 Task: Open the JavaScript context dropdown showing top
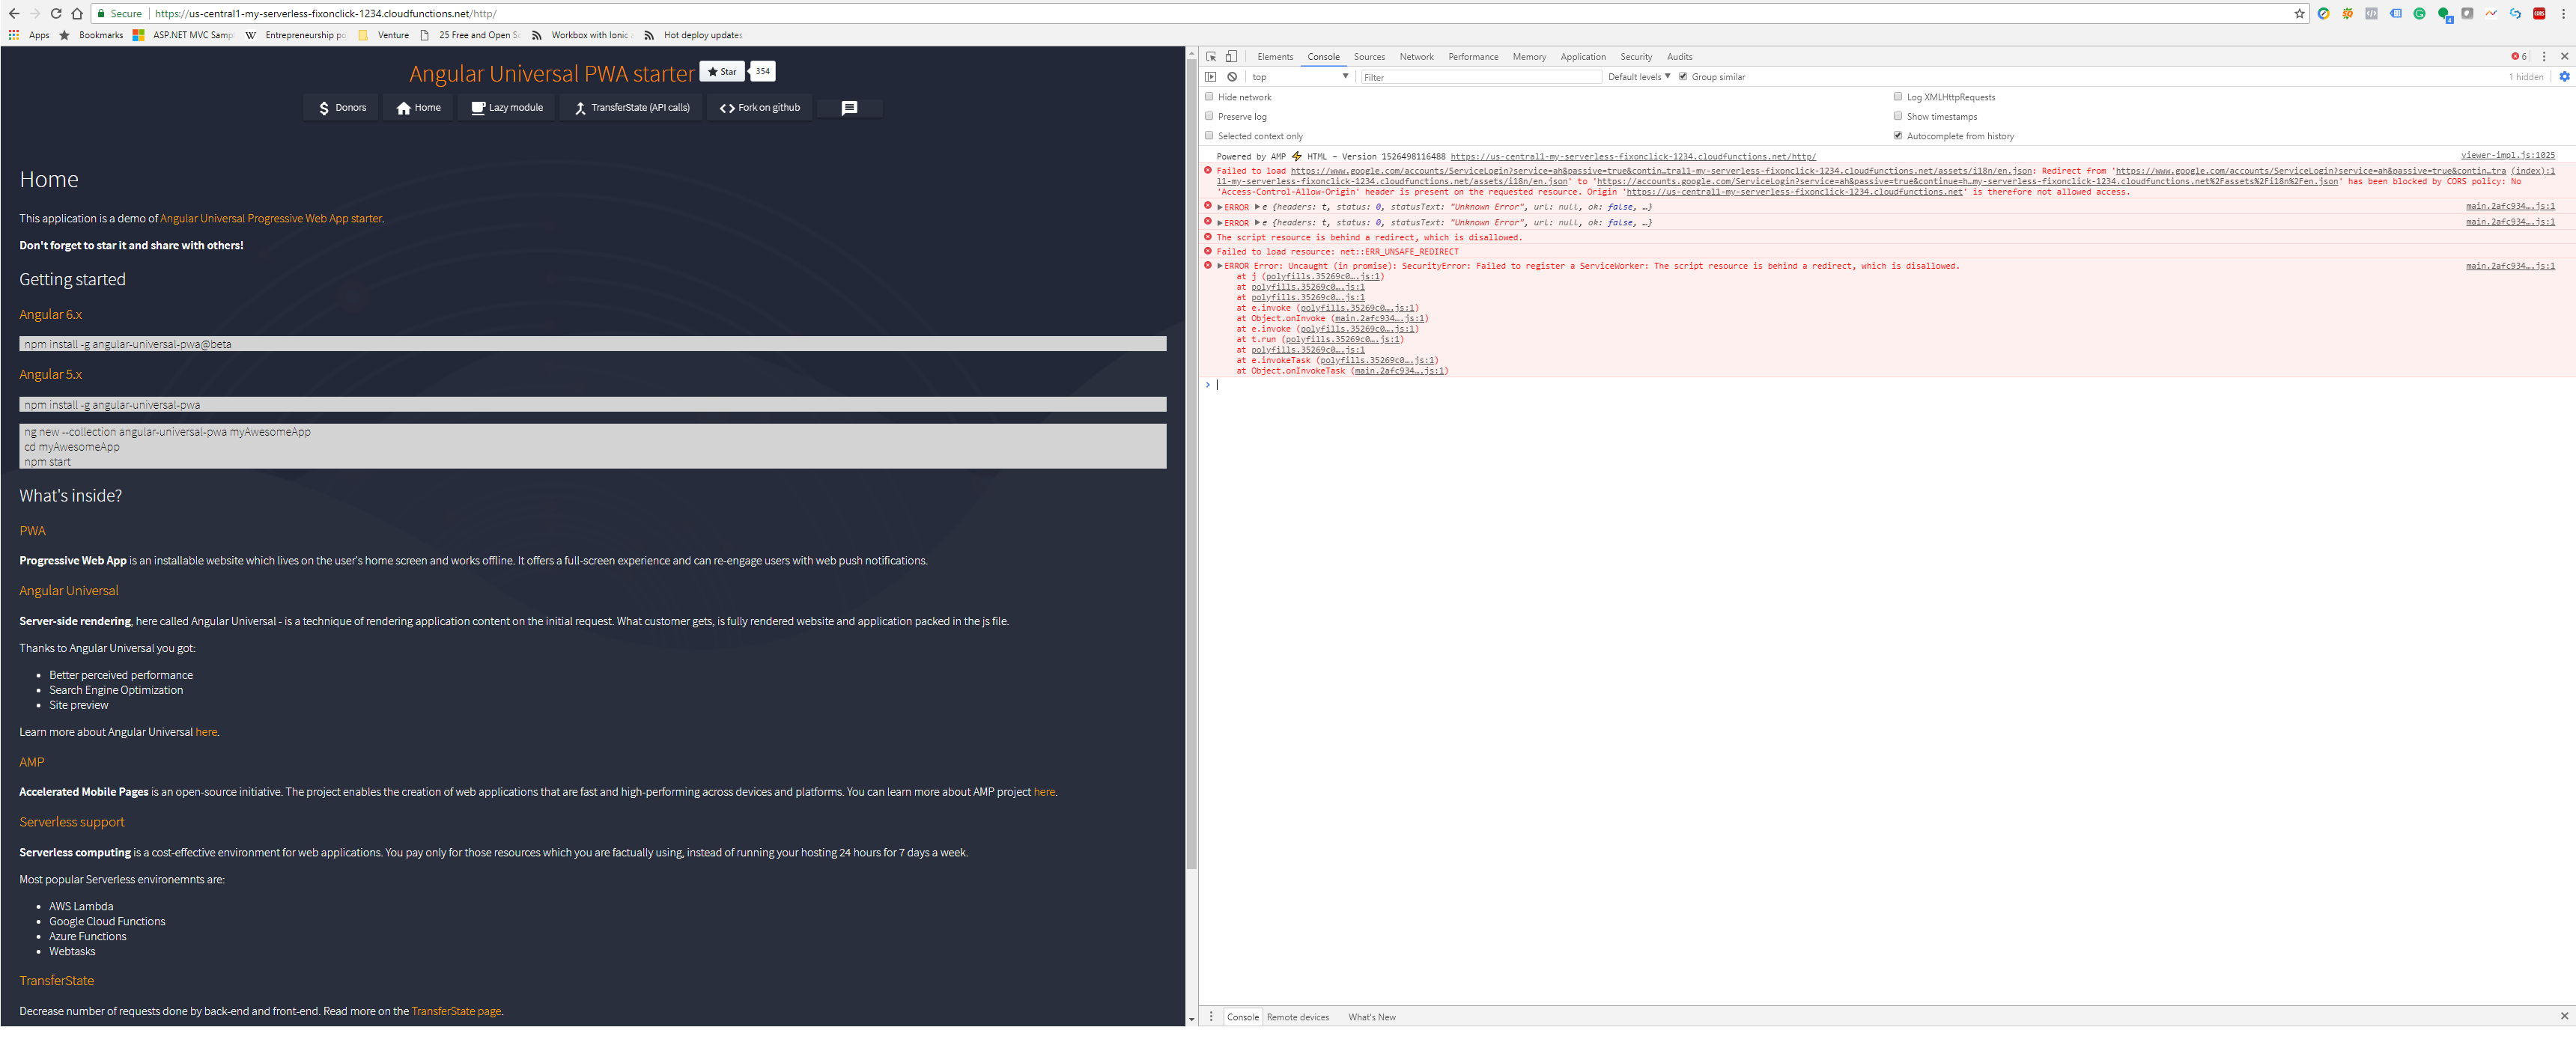(1300, 76)
